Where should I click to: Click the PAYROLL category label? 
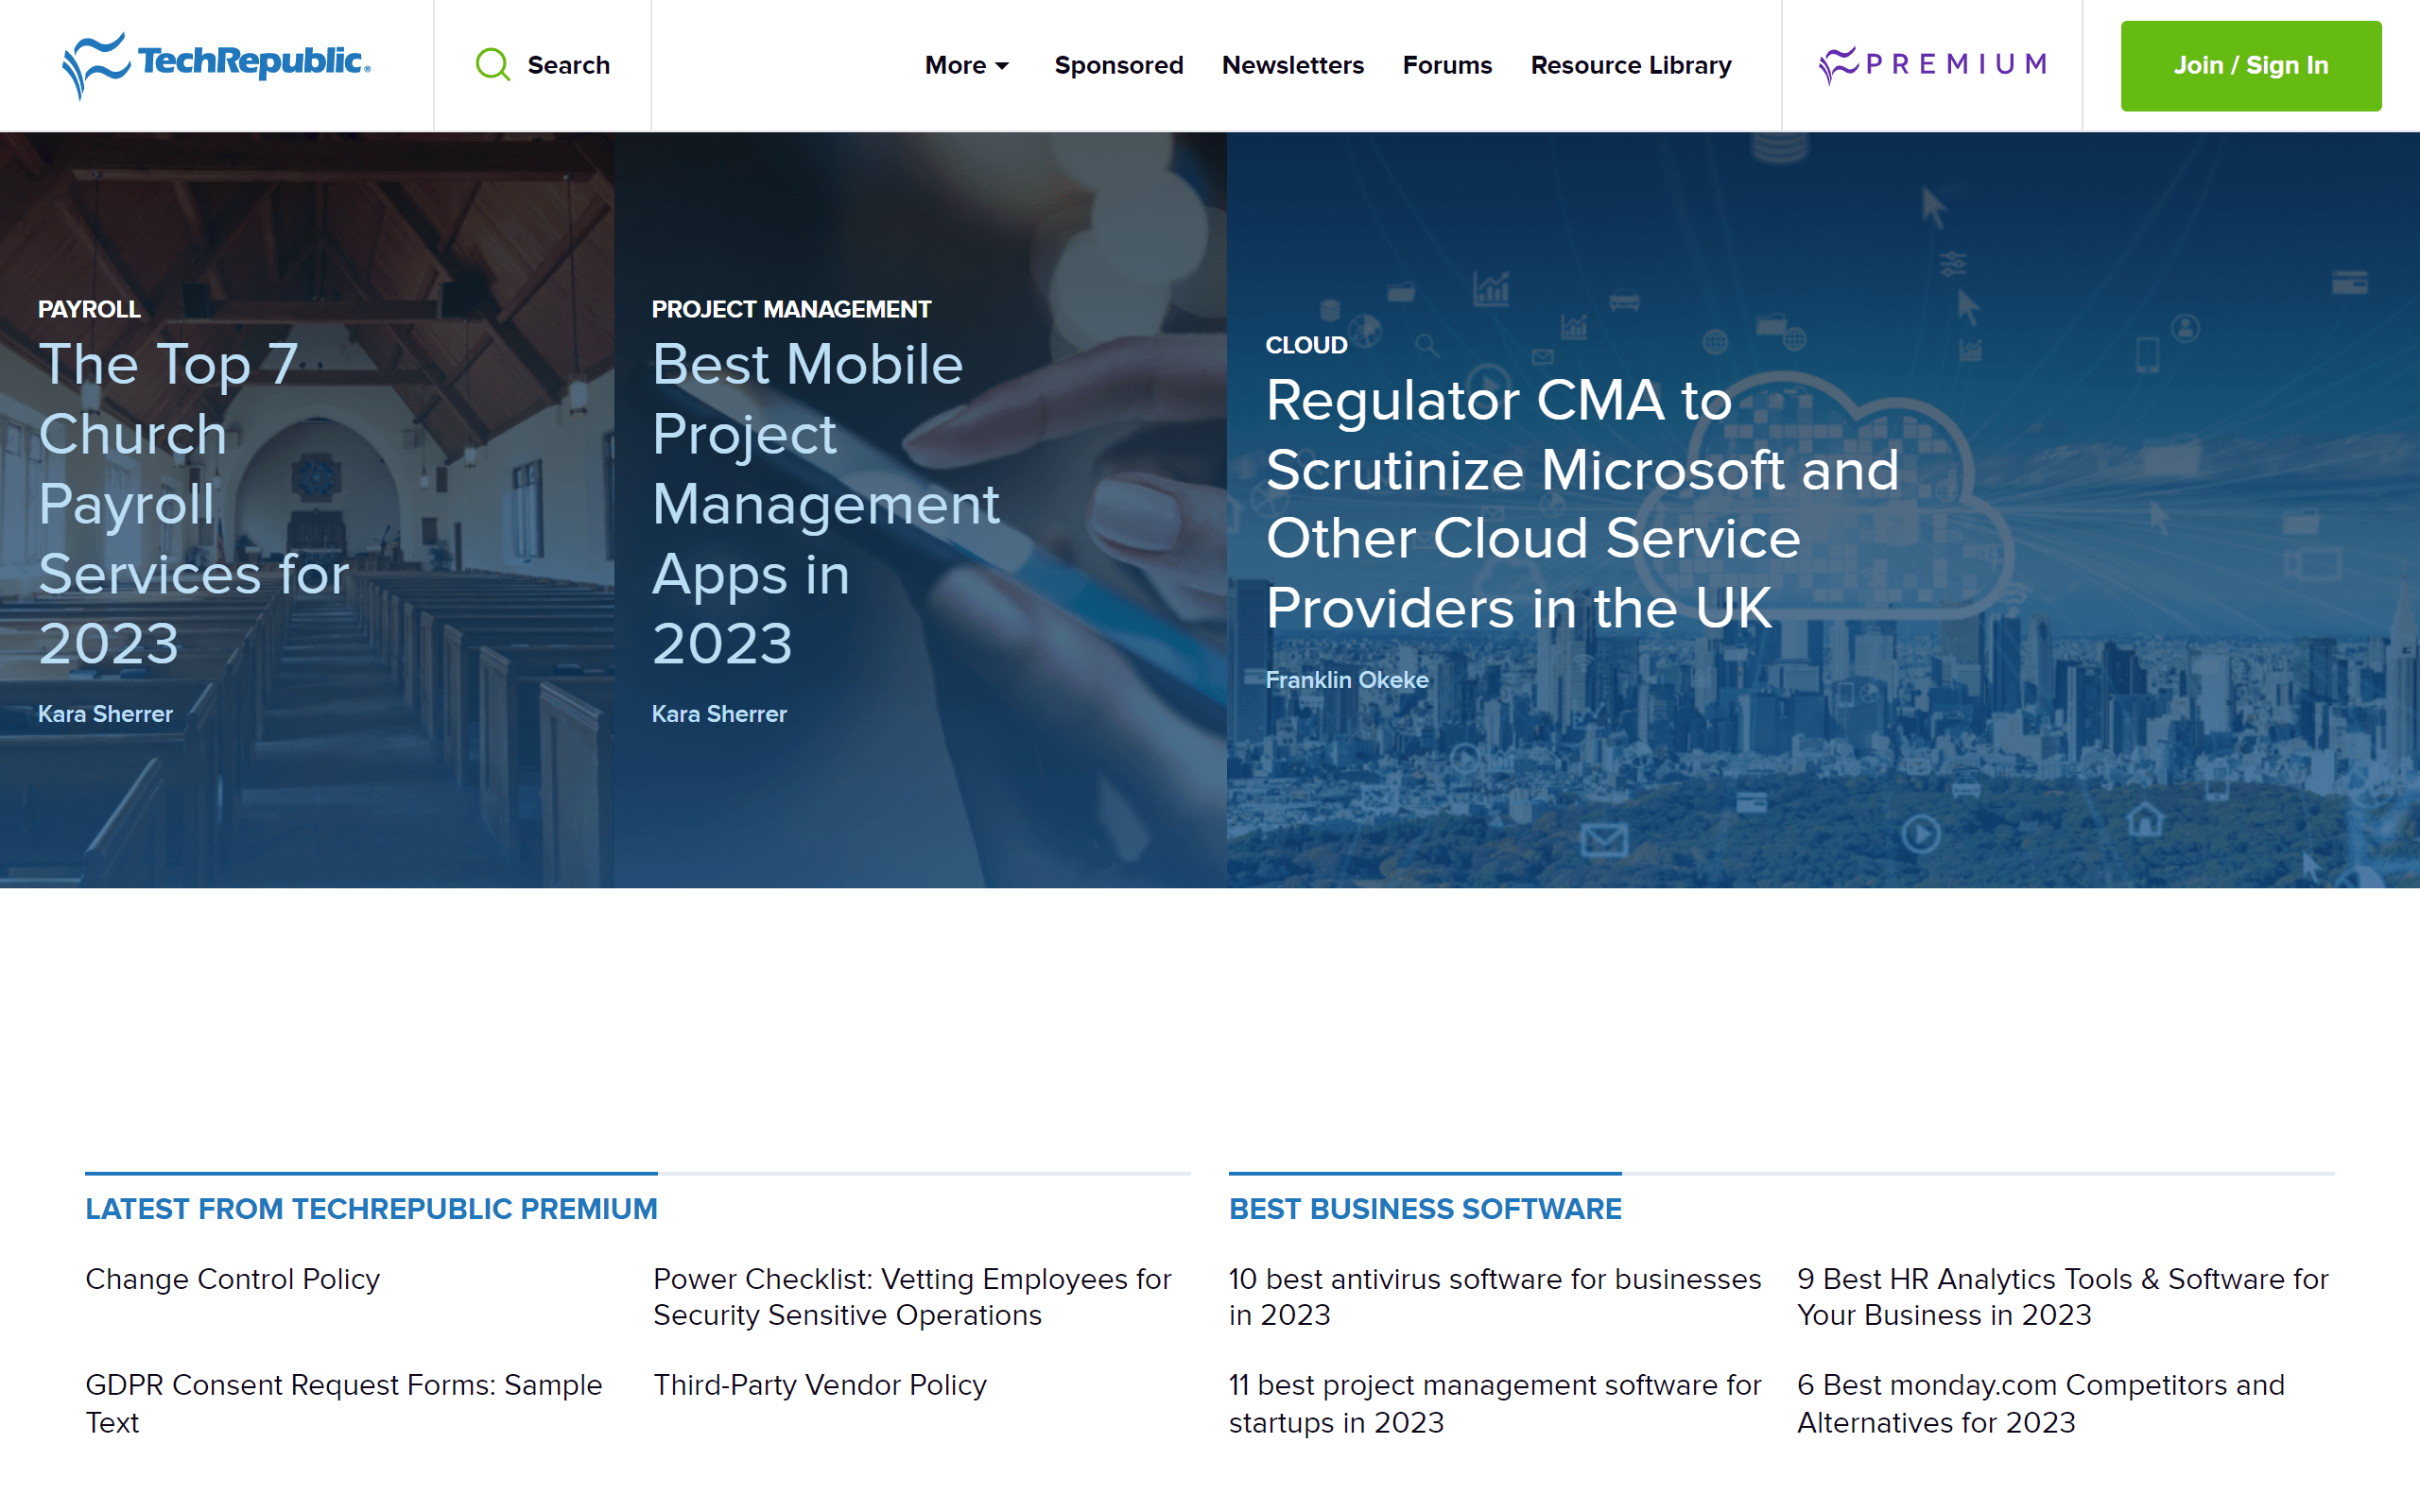89,309
